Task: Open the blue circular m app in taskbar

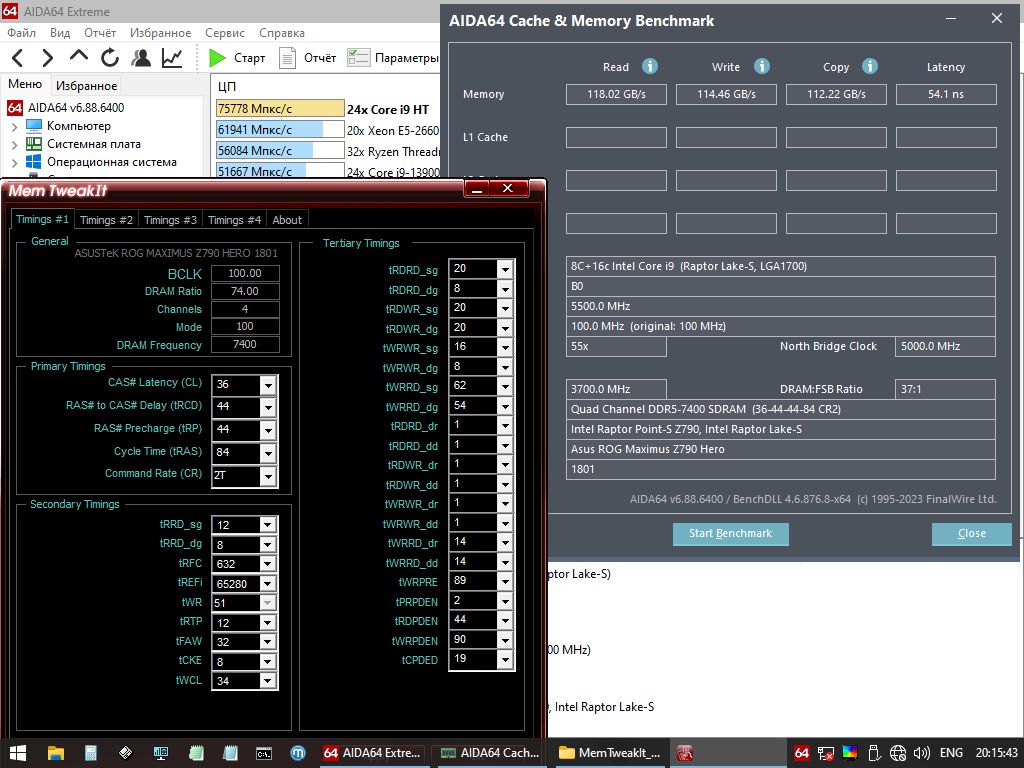Action: (298, 753)
